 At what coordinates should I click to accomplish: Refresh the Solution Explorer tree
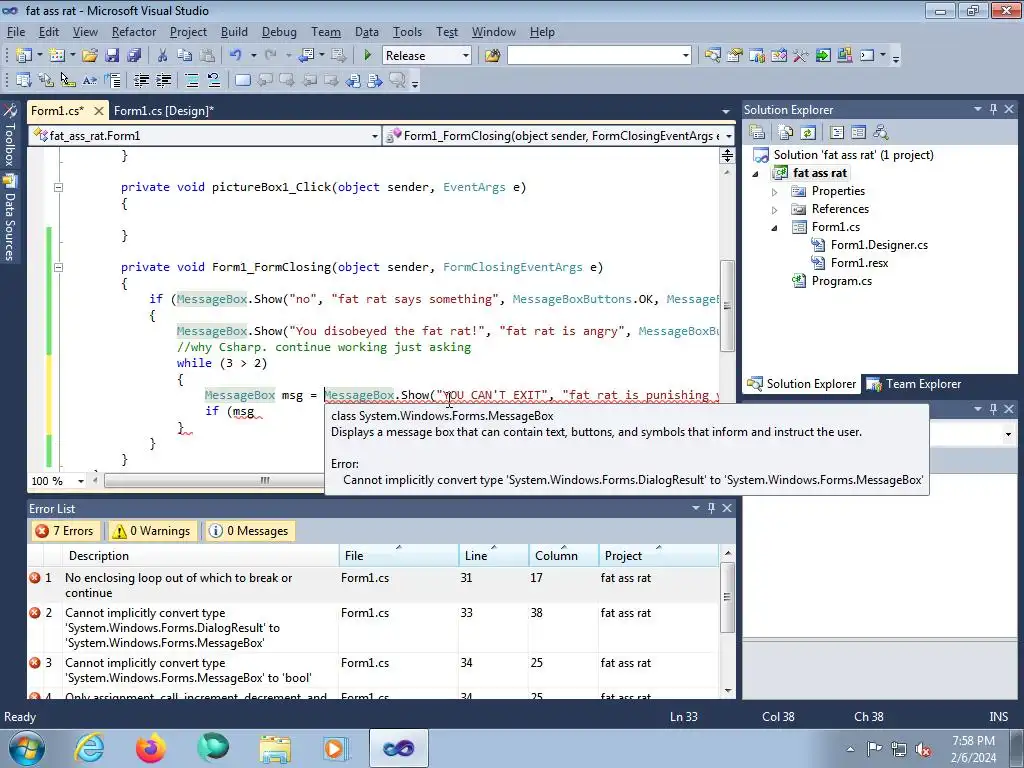[808, 133]
